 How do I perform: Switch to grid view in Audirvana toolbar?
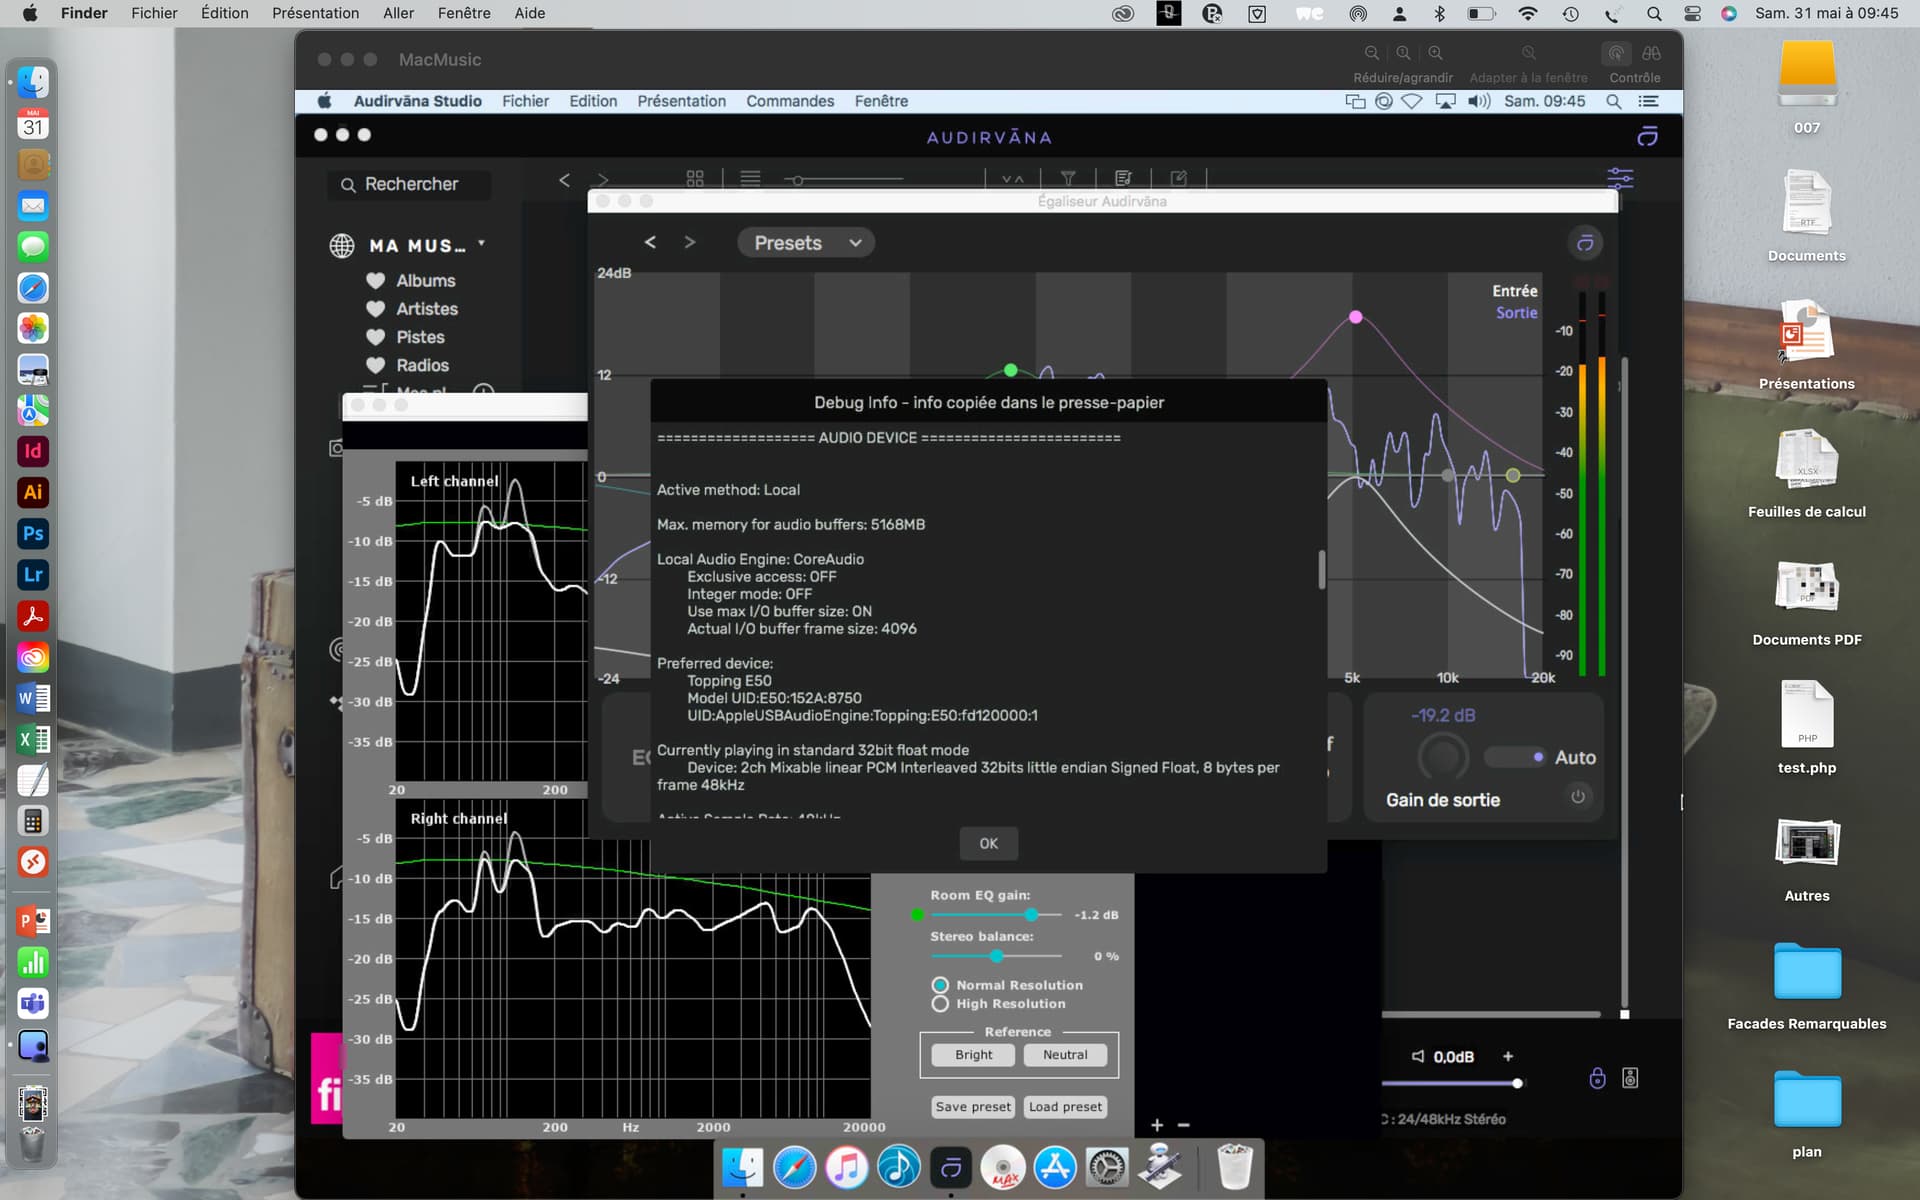[x=695, y=179]
